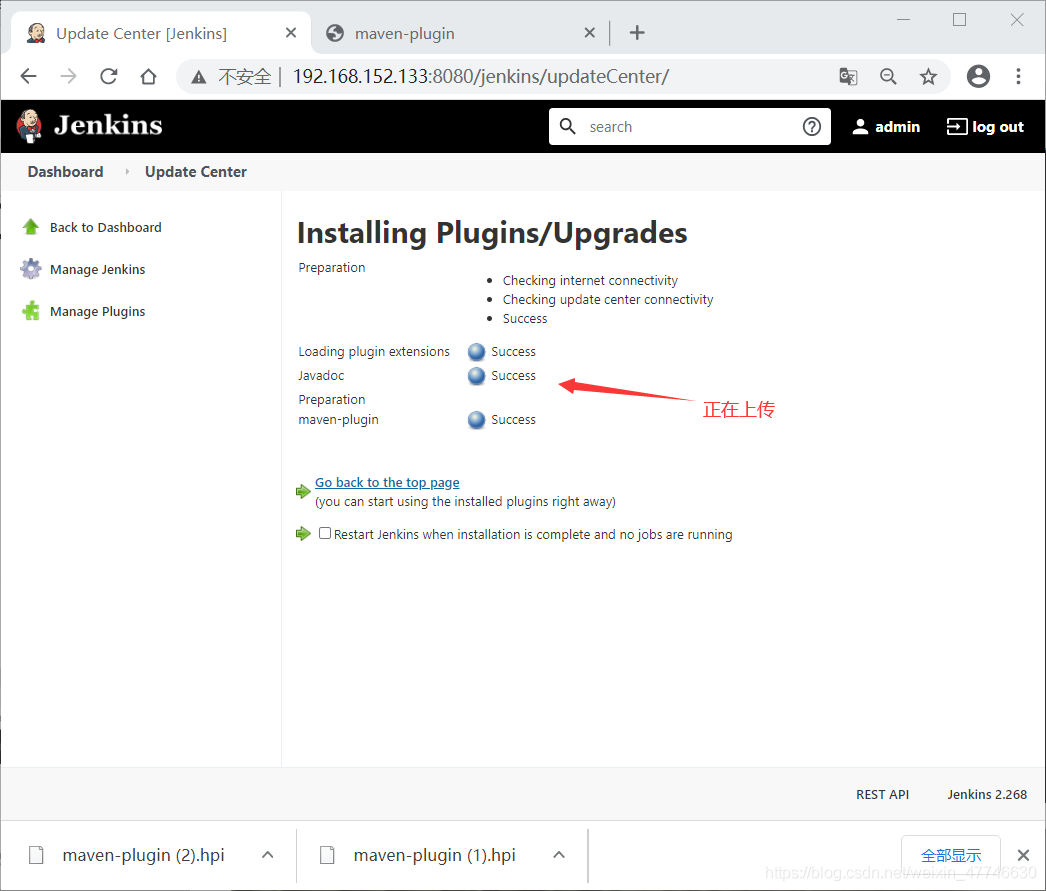
Task: Click the puzzle piece Manage Plugins icon
Action: pos(31,311)
